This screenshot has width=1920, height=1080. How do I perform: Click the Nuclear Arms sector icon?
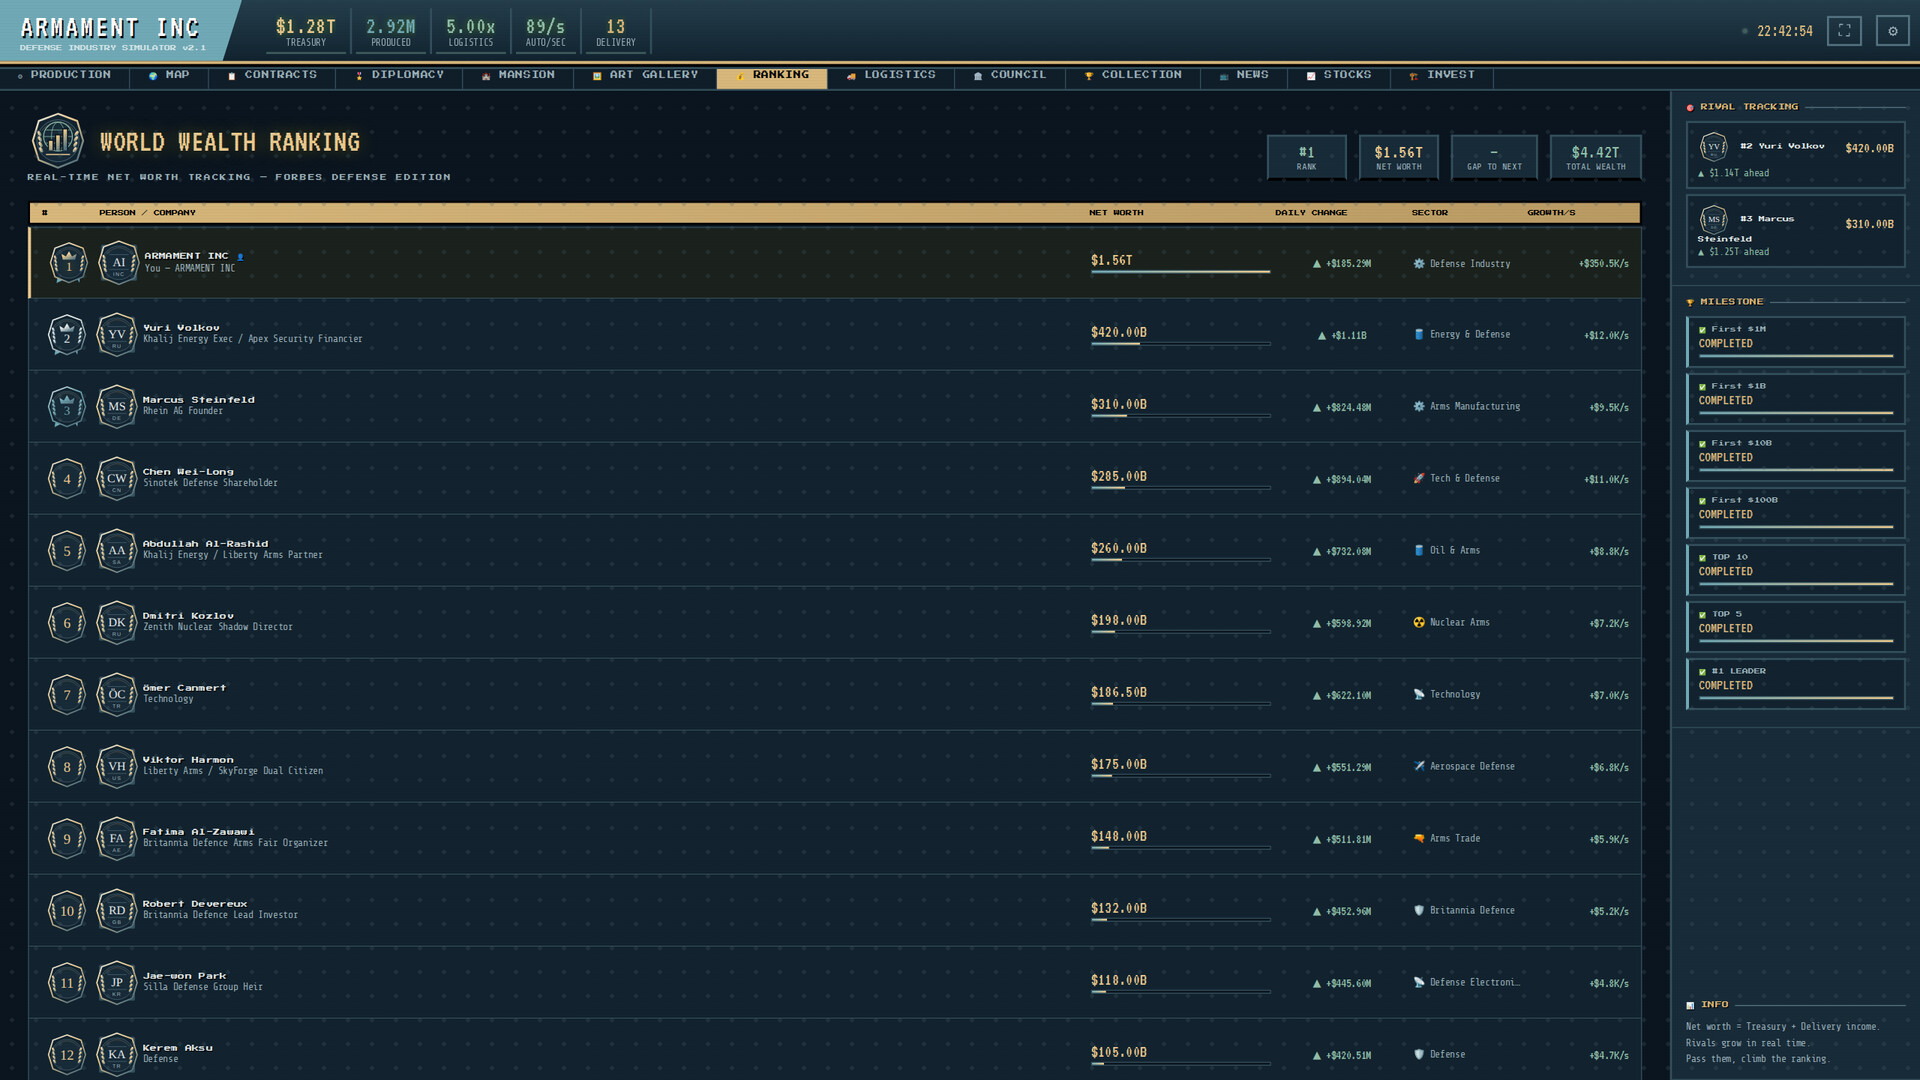click(x=1419, y=622)
